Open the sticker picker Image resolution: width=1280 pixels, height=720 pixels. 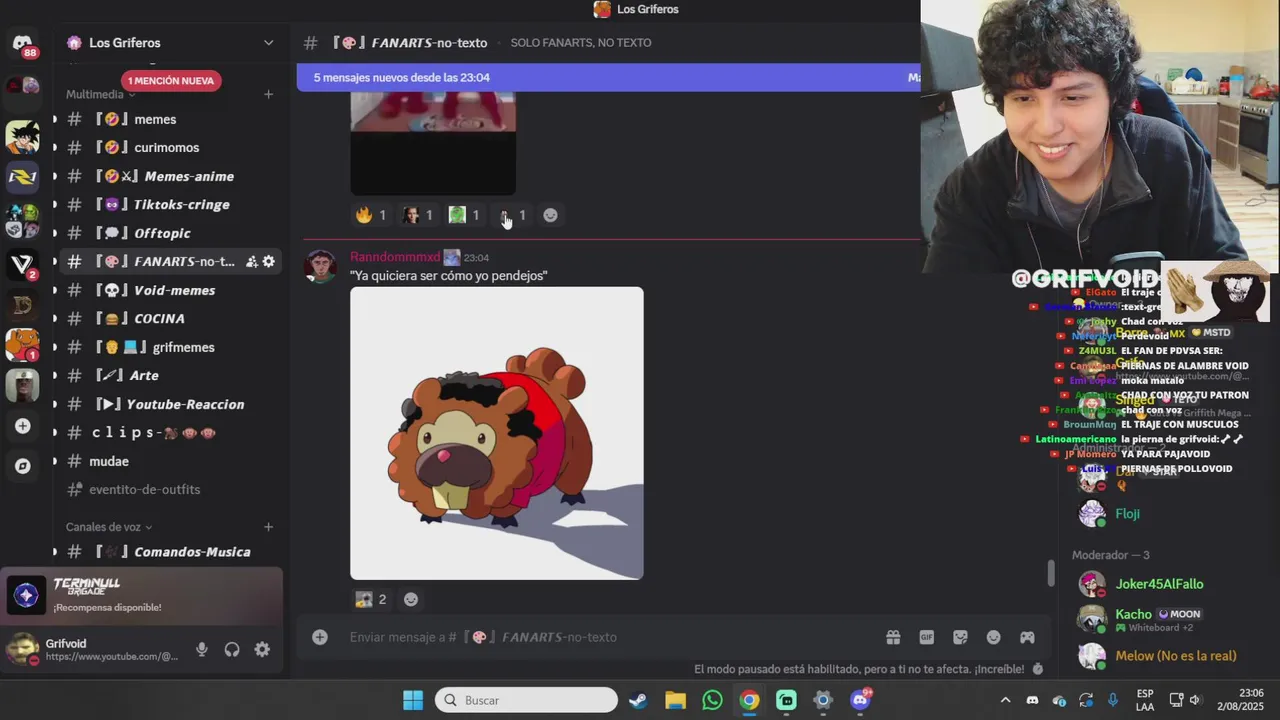960,637
